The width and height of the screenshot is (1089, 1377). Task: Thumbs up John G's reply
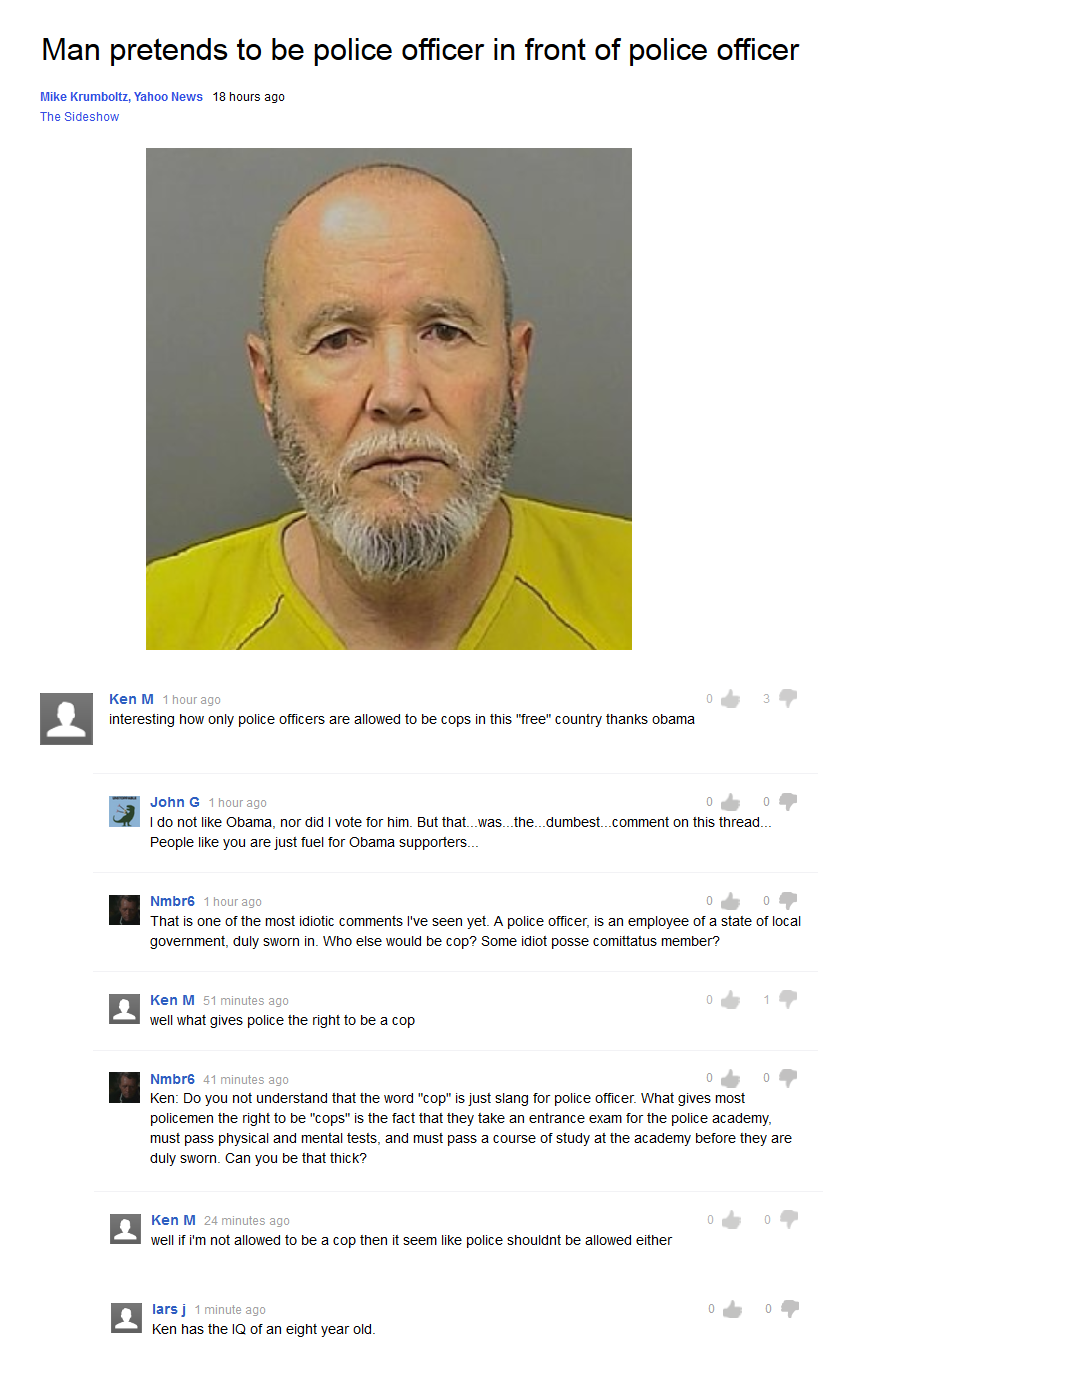pos(731,802)
